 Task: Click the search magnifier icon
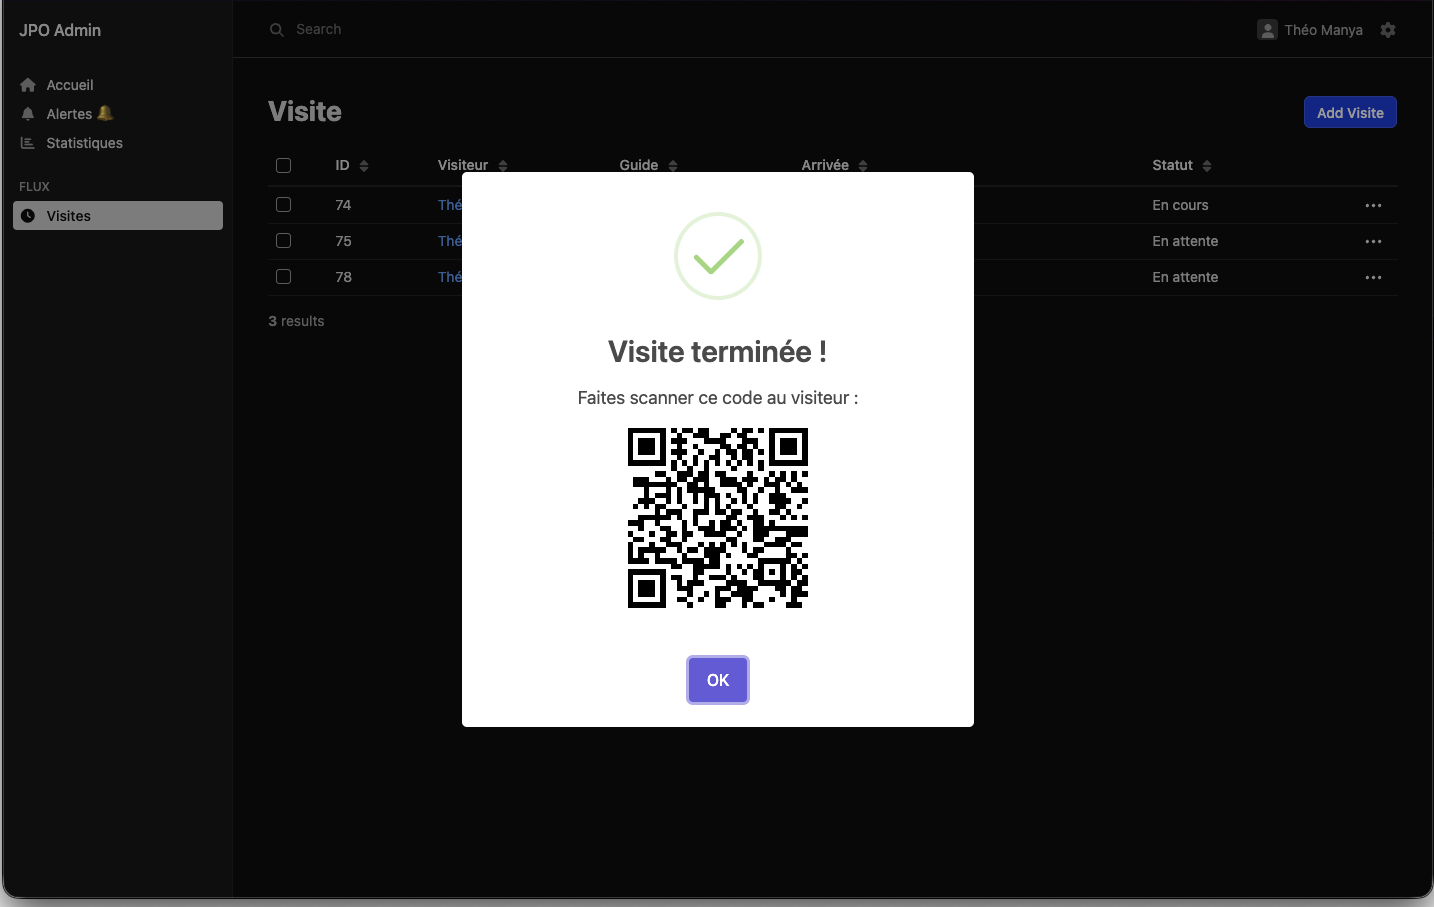click(277, 30)
